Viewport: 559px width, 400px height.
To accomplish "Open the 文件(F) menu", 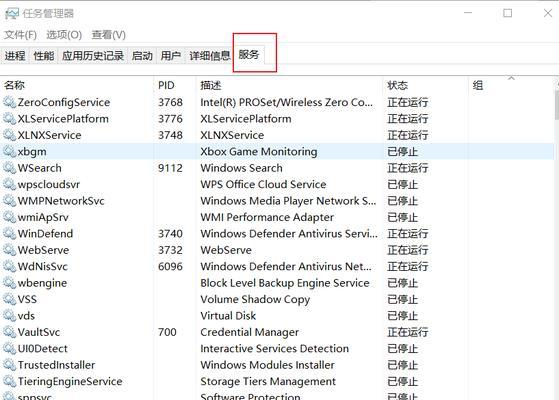I will click(x=20, y=35).
